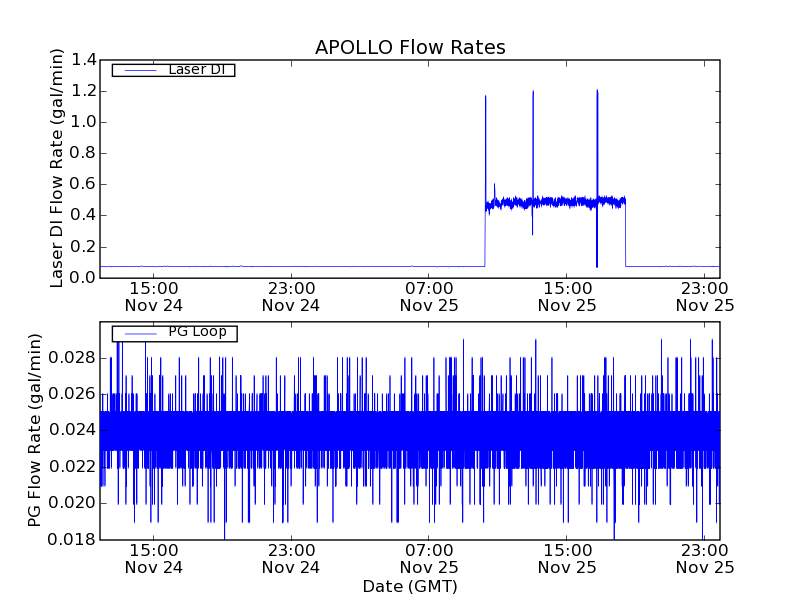This screenshot has width=800, height=600.
Task: Click the APOLLO Flow Rates chart title
Action: click(410, 48)
